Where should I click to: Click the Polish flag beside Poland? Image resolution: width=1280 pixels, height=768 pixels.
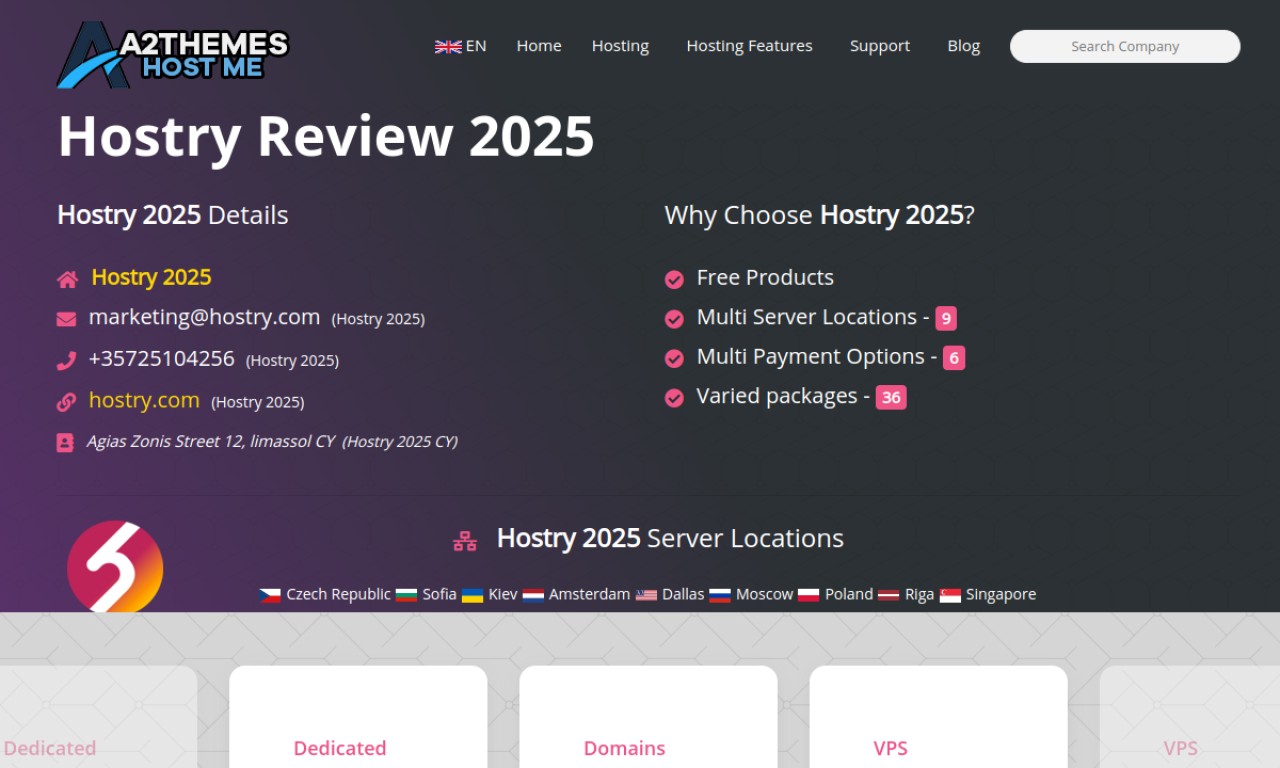(x=809, y=595)
